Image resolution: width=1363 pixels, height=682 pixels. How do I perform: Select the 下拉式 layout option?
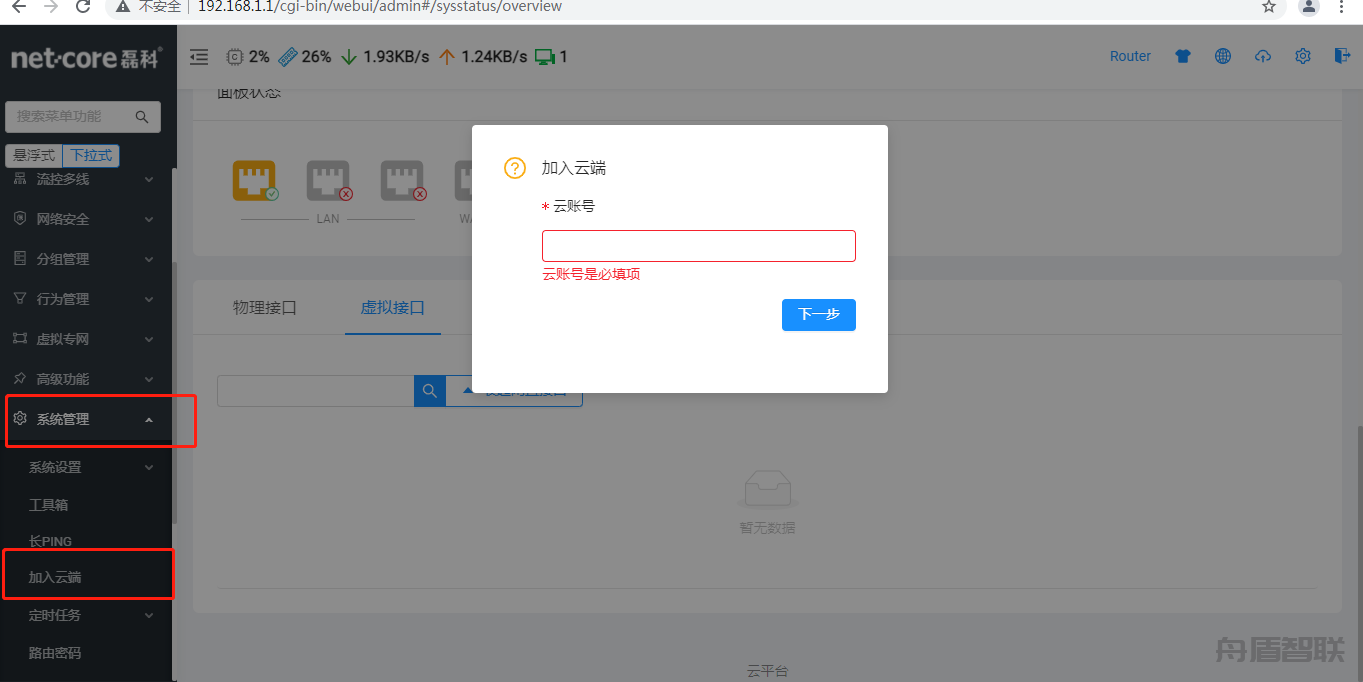pos(93,155)
